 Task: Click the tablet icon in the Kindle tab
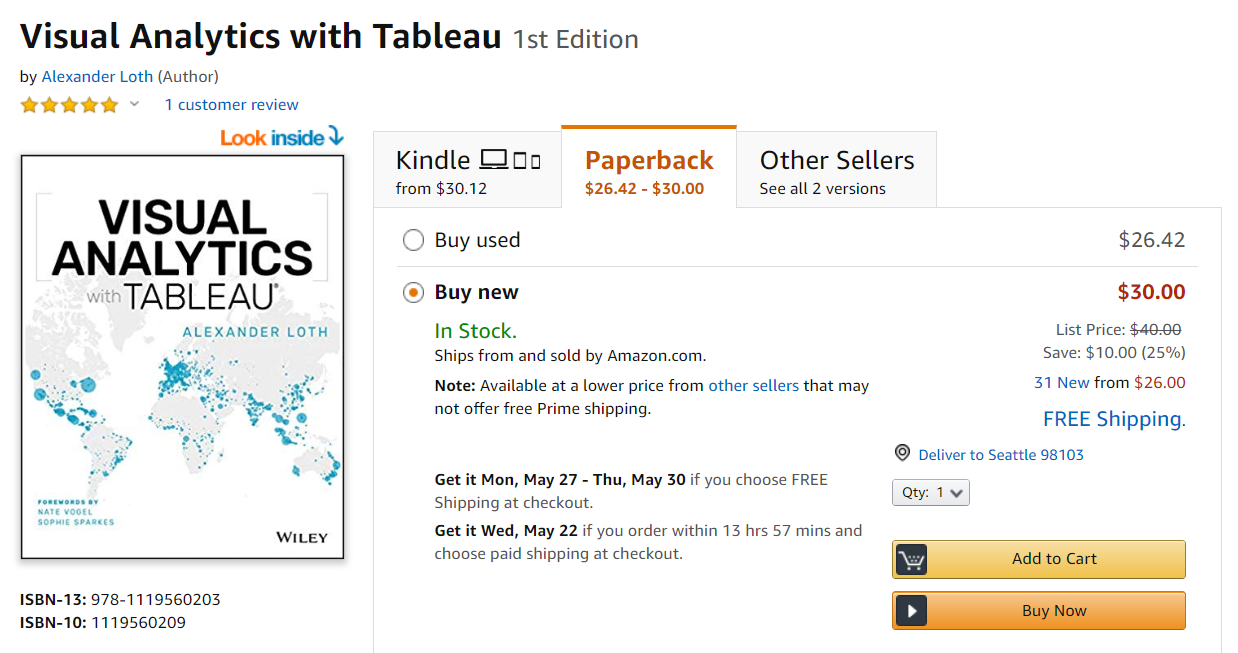(x=521, y=159)
